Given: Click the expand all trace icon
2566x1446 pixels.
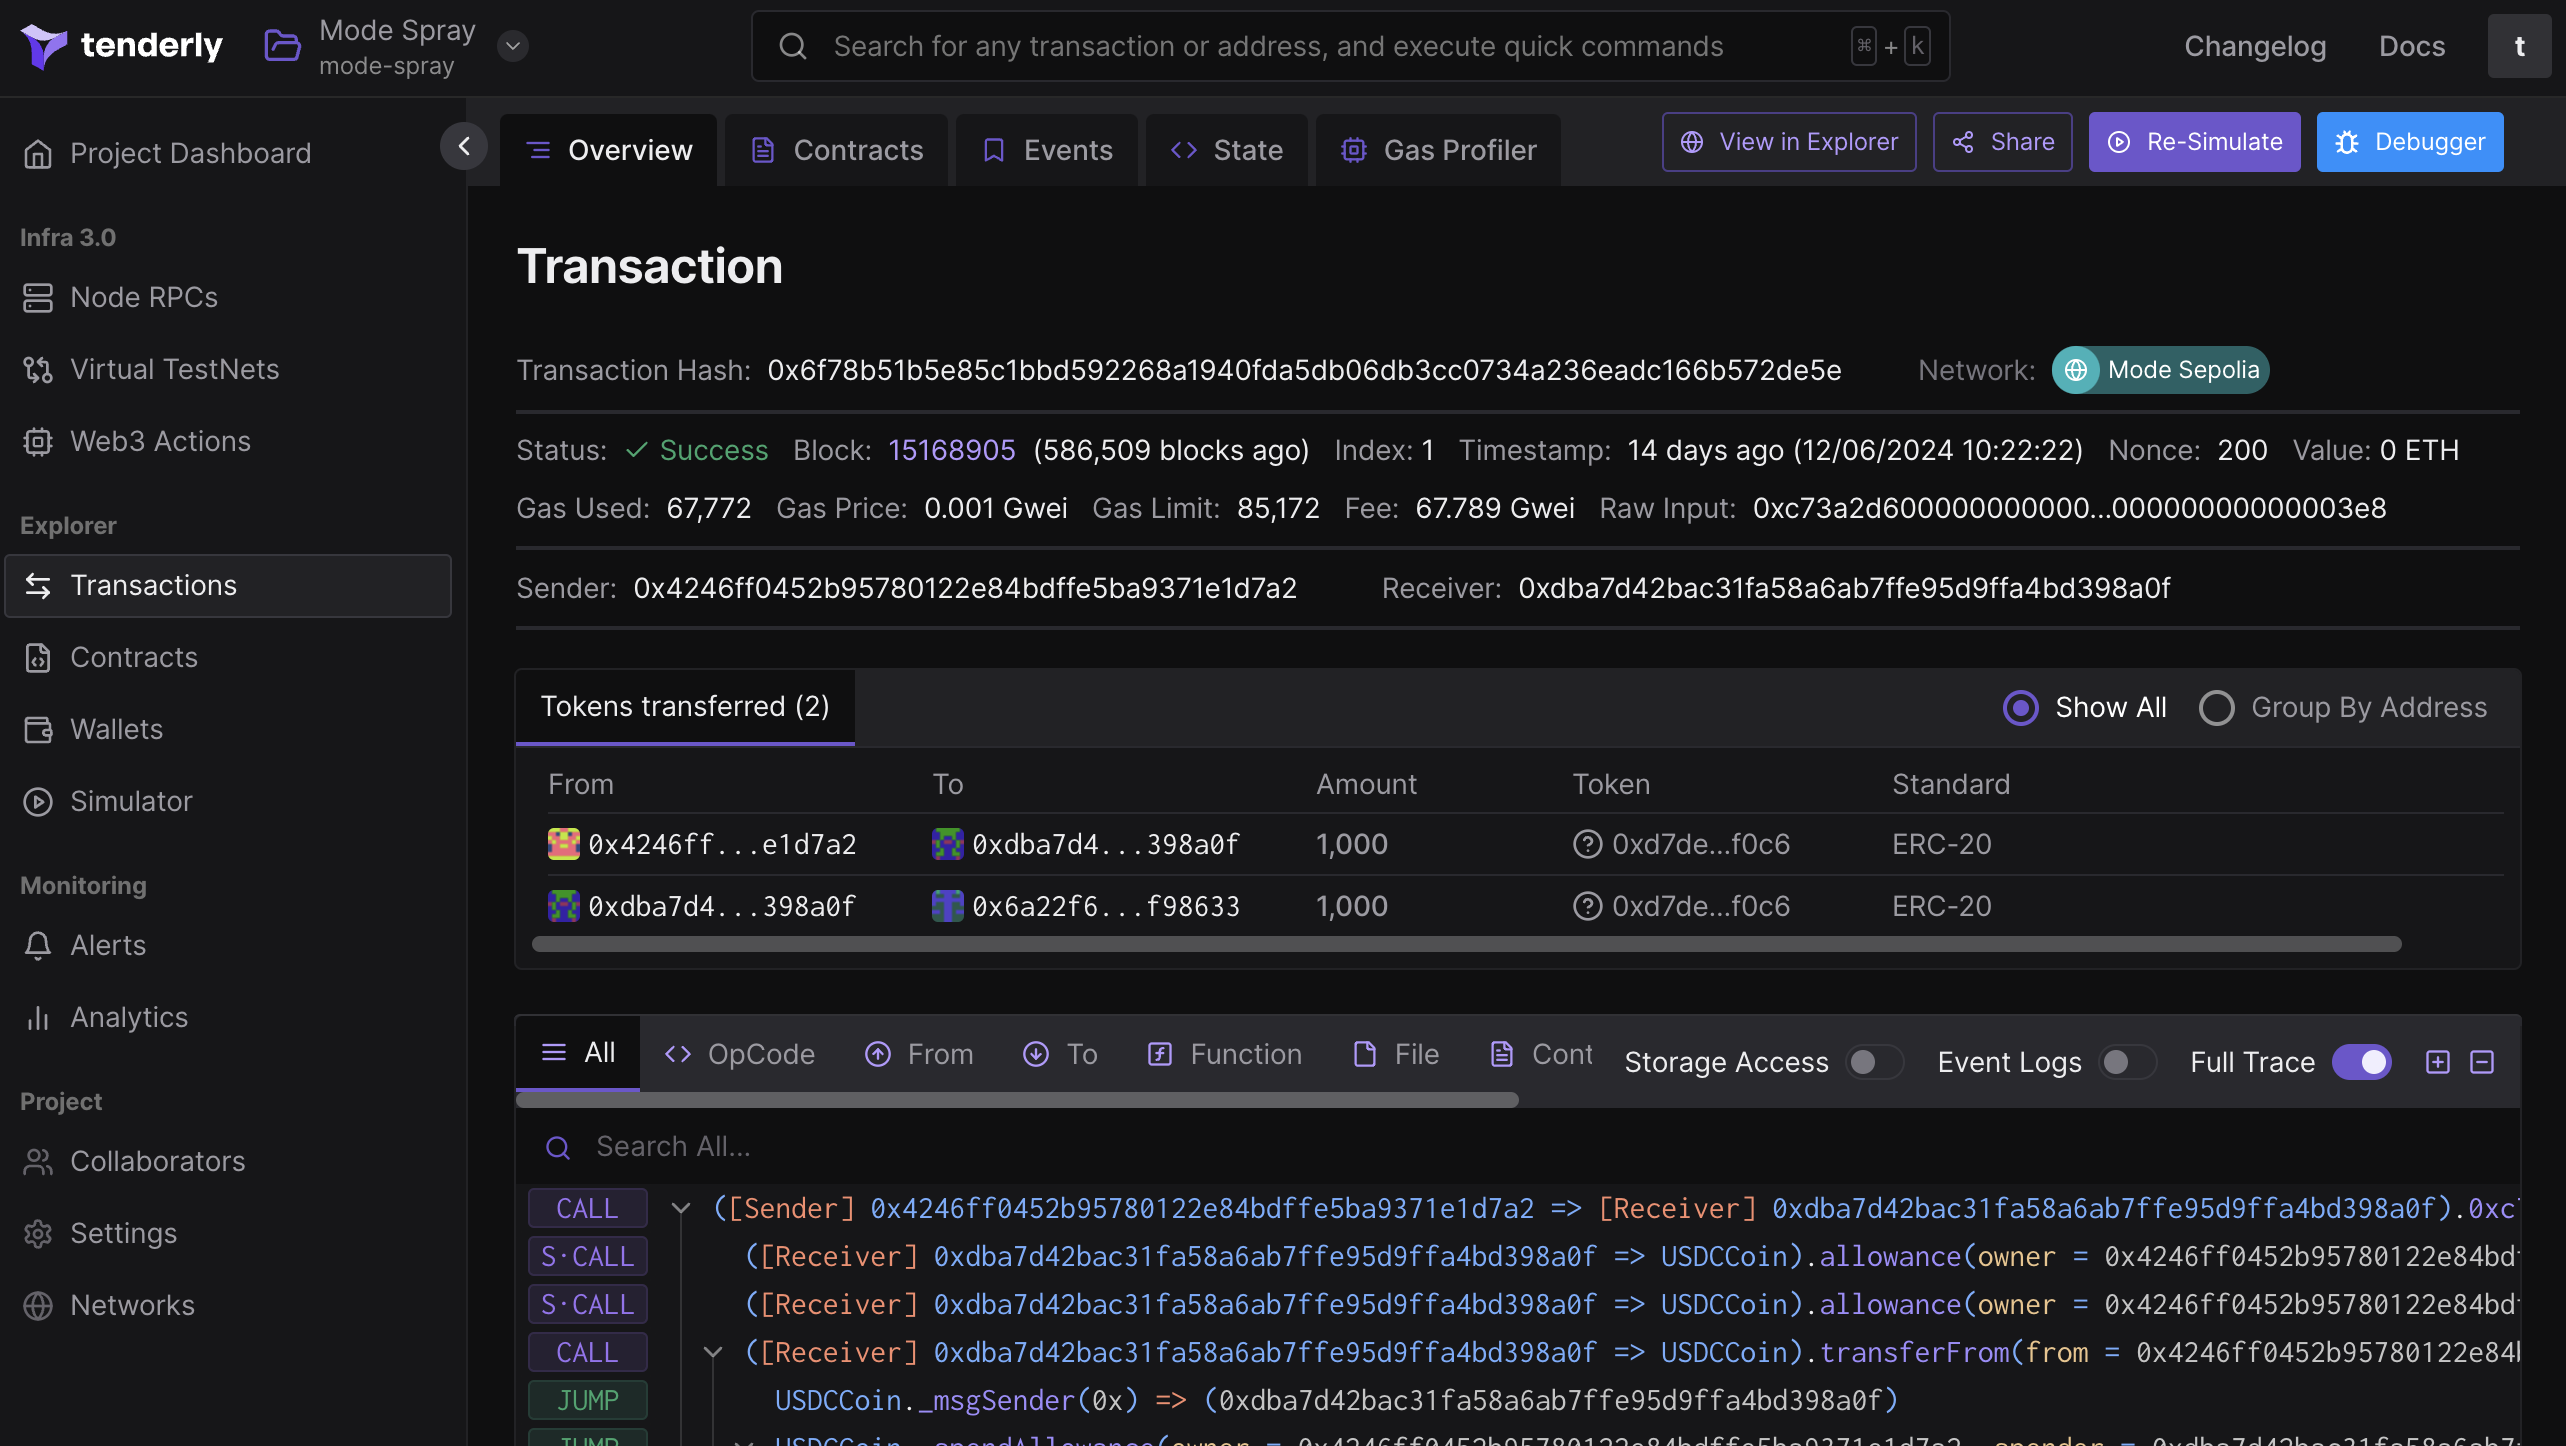Looking at the screenshot, I should pos(2438,1062).
